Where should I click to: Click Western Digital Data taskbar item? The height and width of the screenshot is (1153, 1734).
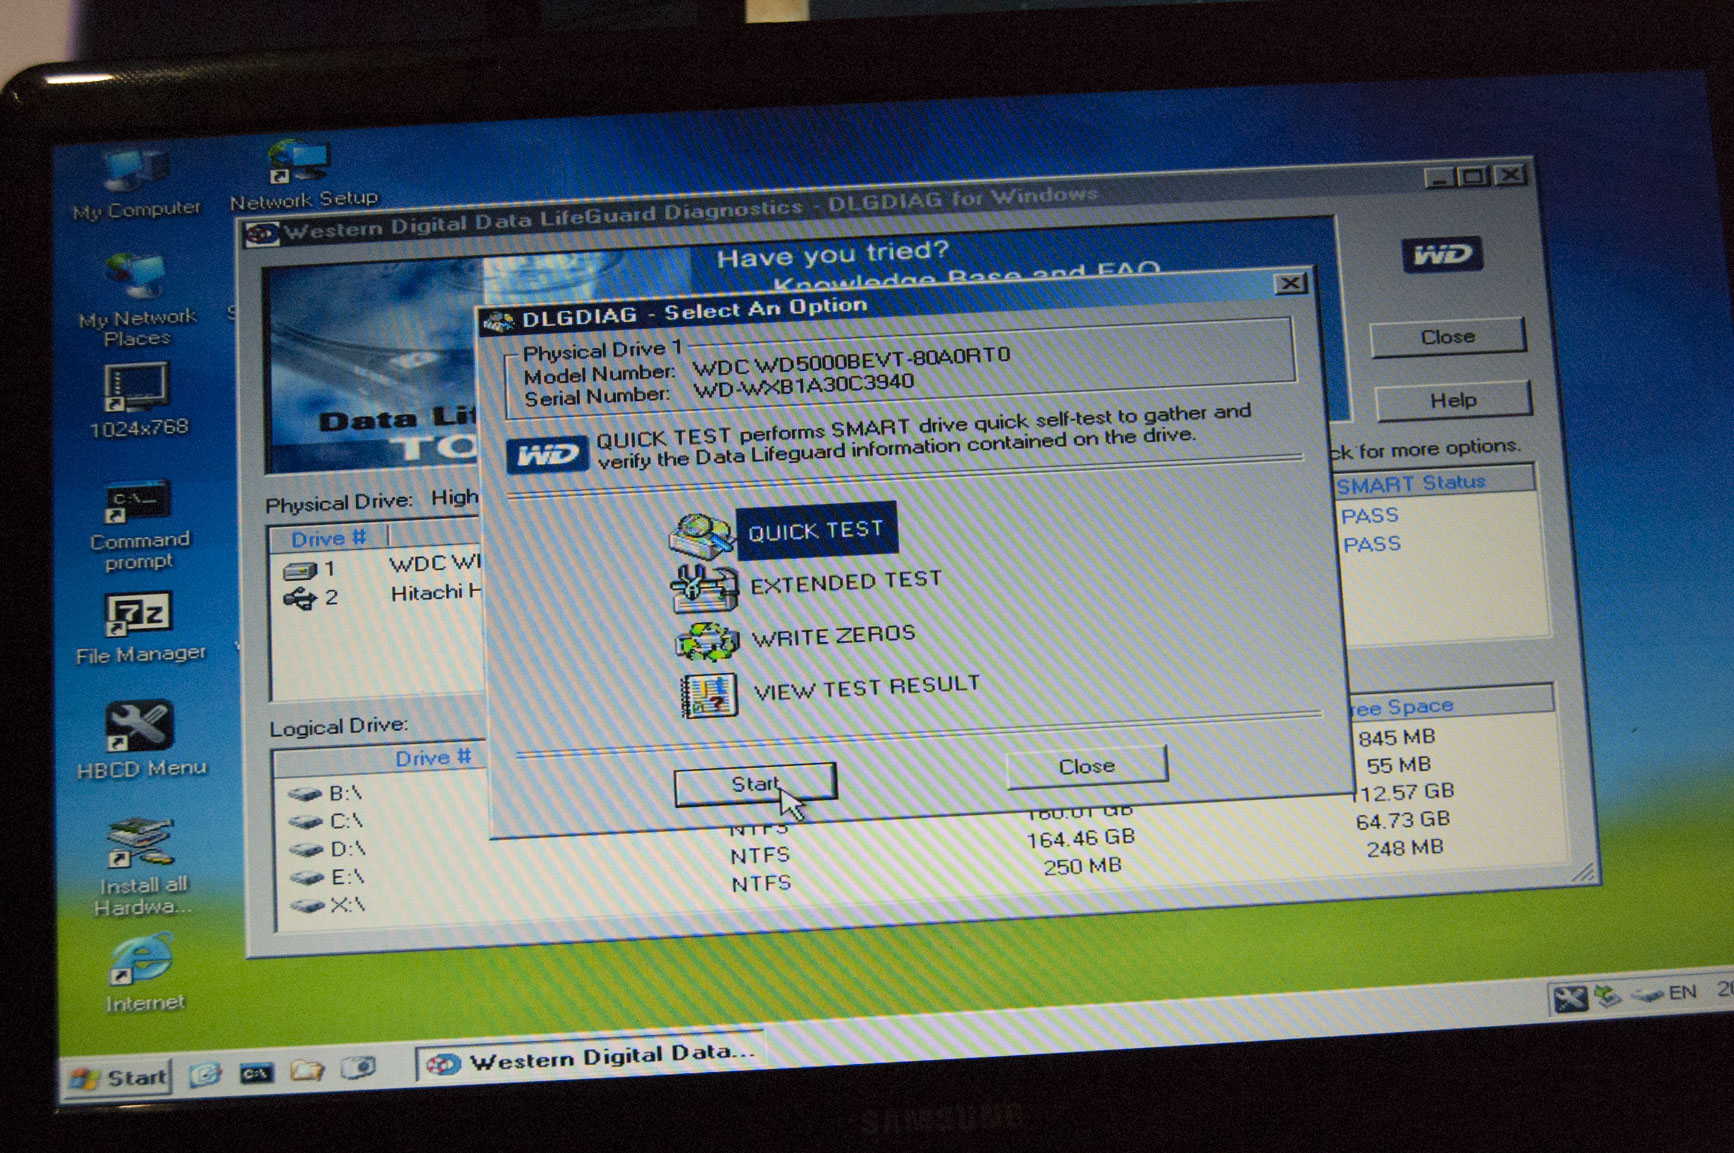point(590,1058)
